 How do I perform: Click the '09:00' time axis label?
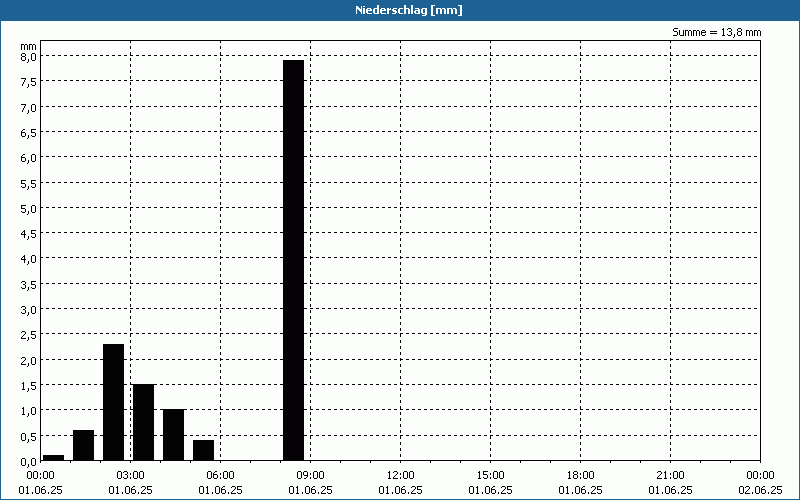coord(310,476)
